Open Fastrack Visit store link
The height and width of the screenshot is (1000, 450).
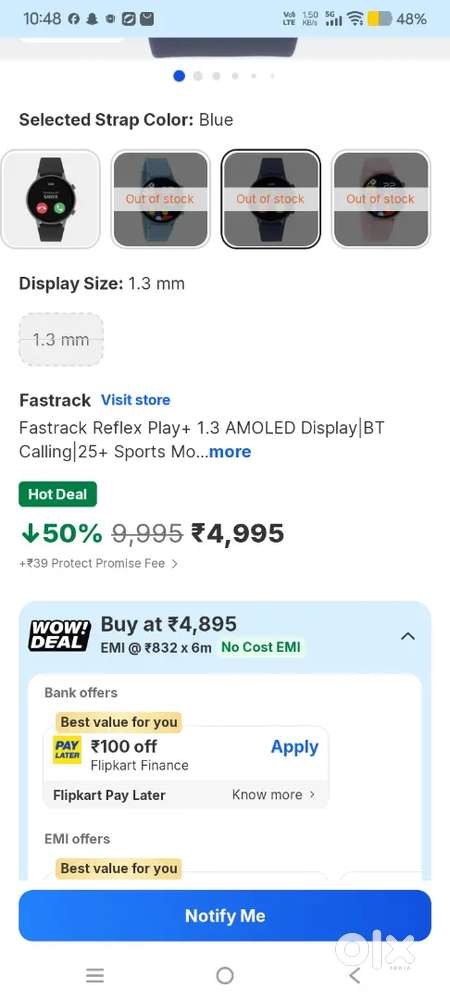point(136,400)
